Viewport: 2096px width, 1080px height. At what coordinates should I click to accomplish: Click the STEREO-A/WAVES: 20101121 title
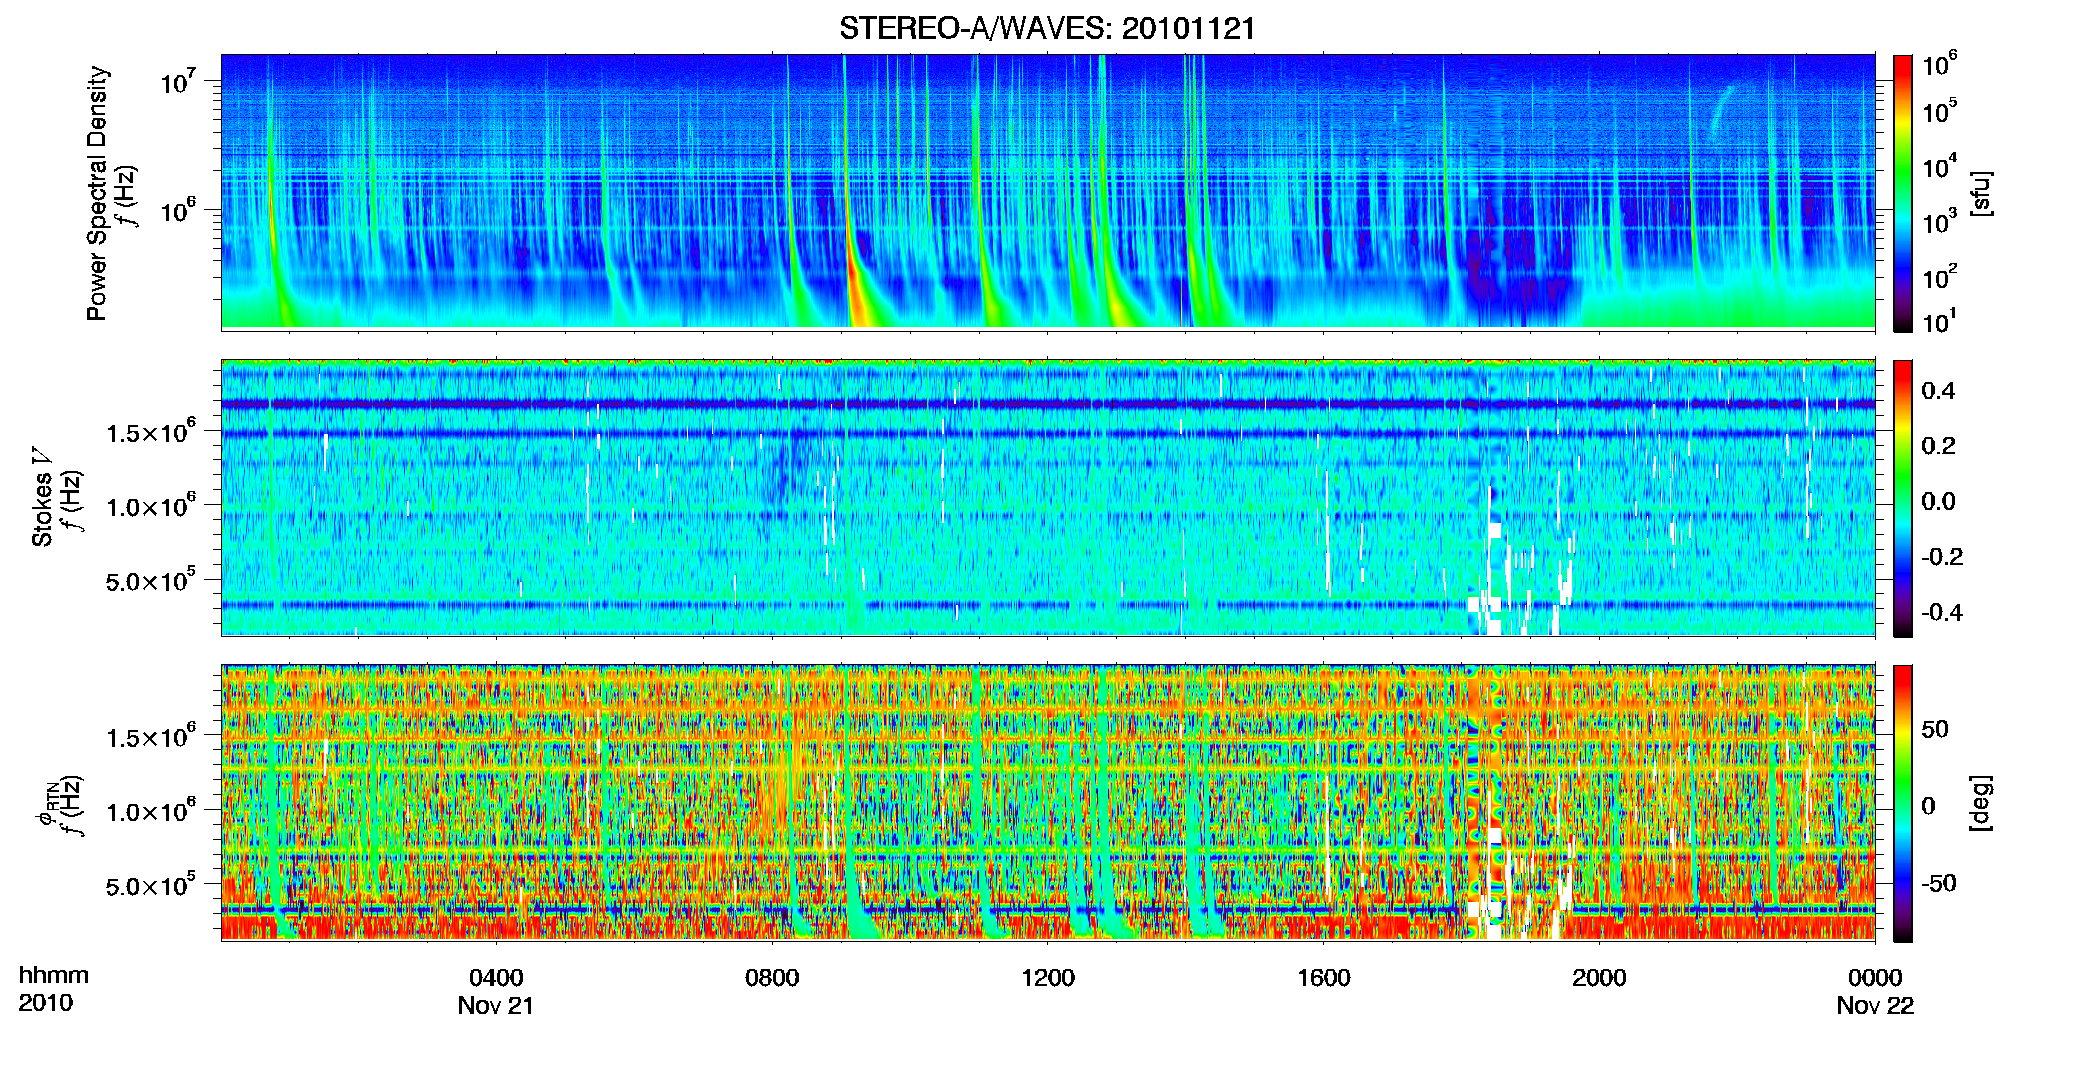tap(1047, 28)
